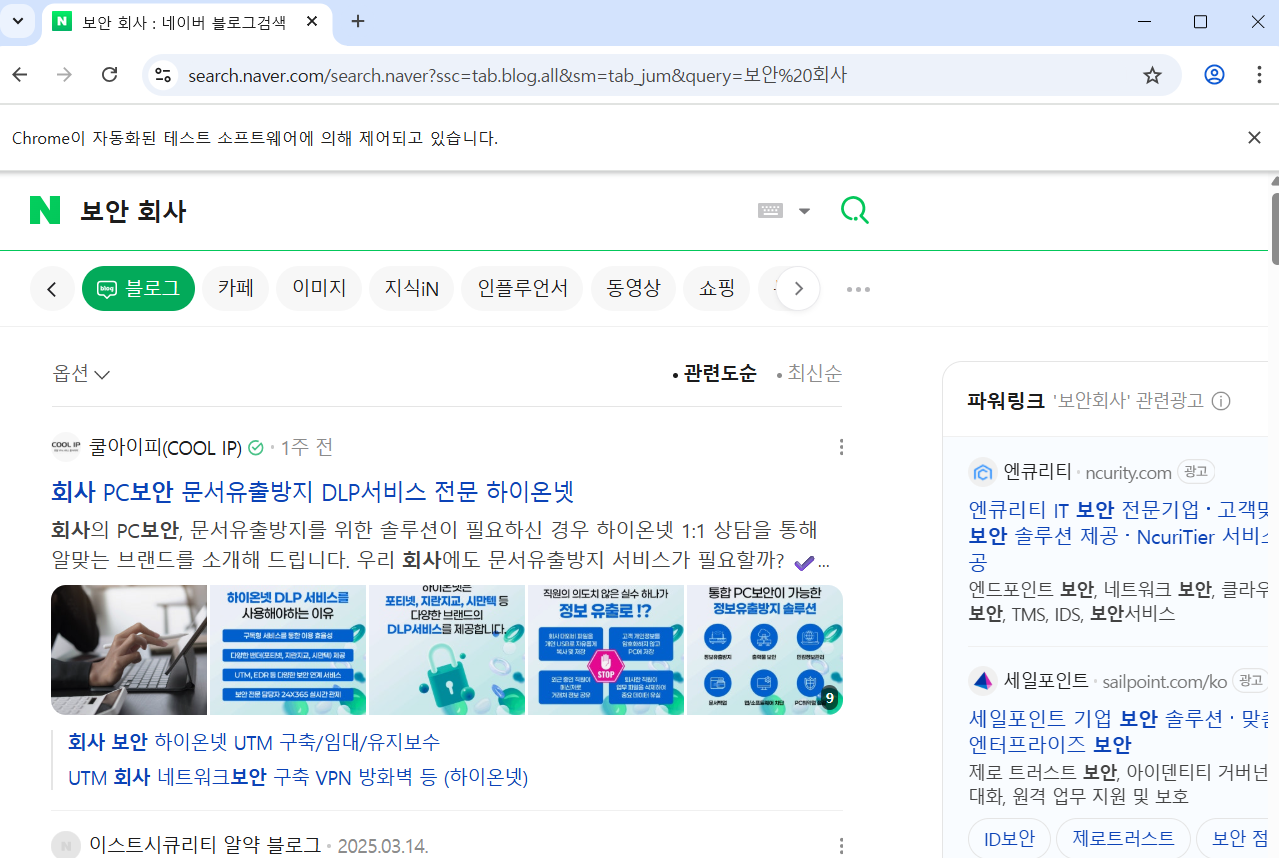Open the first laptop typing thumbnail
The width and height of the screenshot is (1279, 858).
click(129, 650)
